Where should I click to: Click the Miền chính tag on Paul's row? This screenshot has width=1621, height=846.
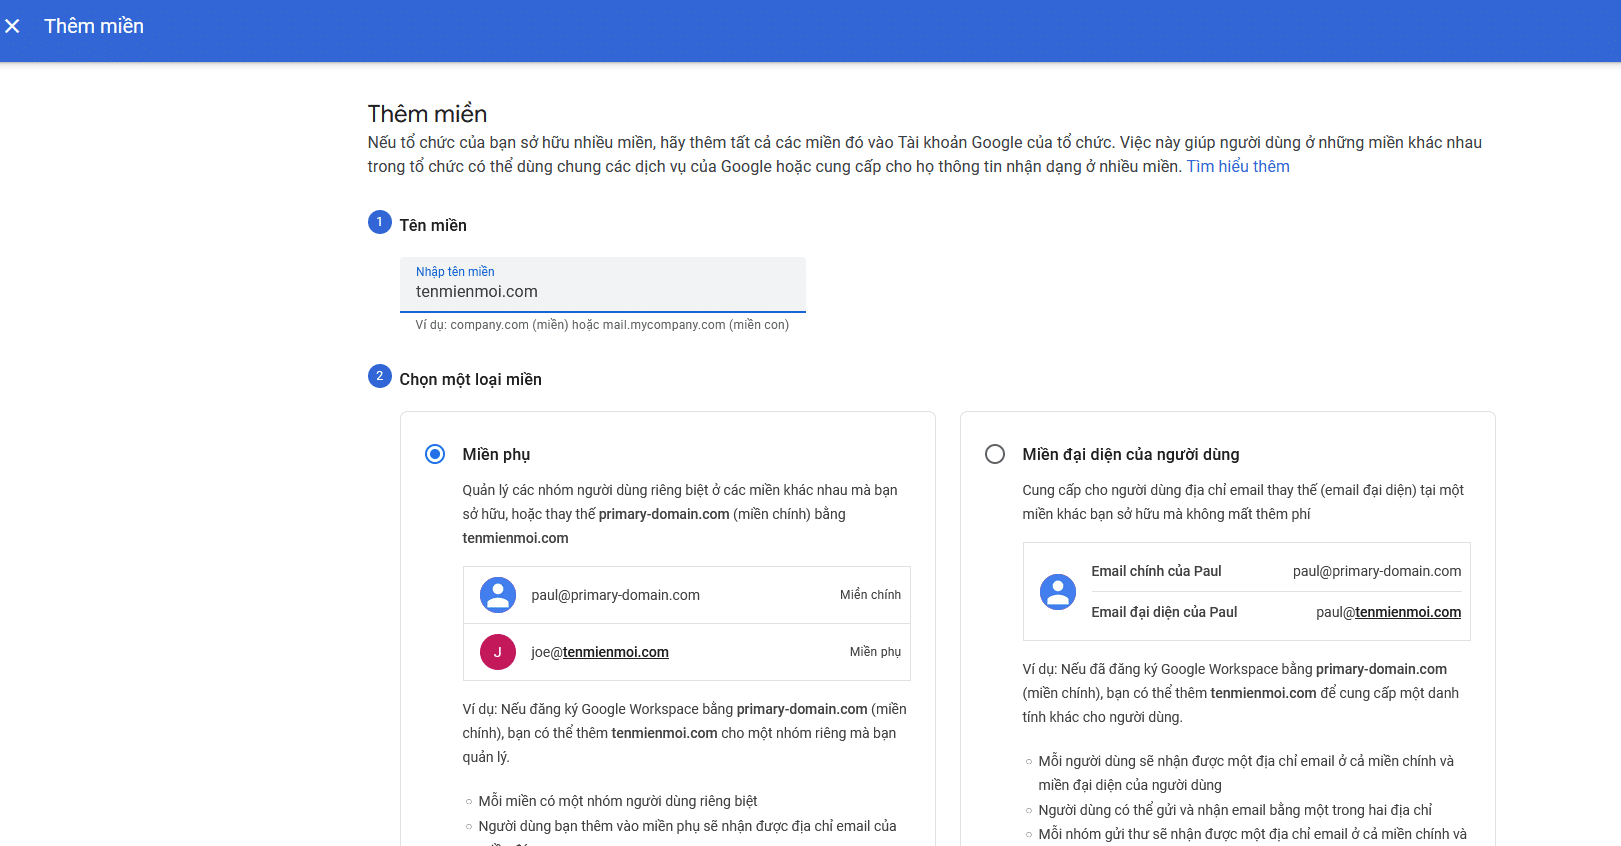[870, 595]
